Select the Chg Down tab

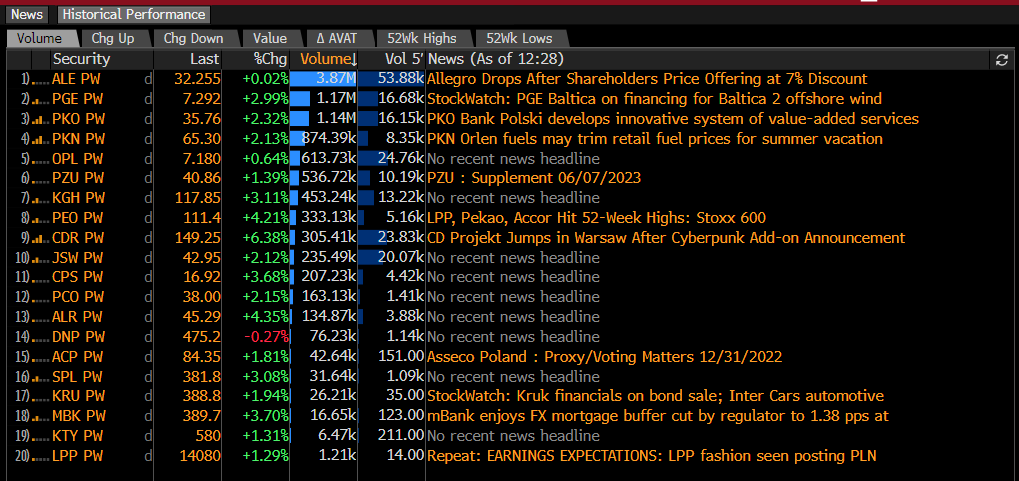tap(194, 38)
